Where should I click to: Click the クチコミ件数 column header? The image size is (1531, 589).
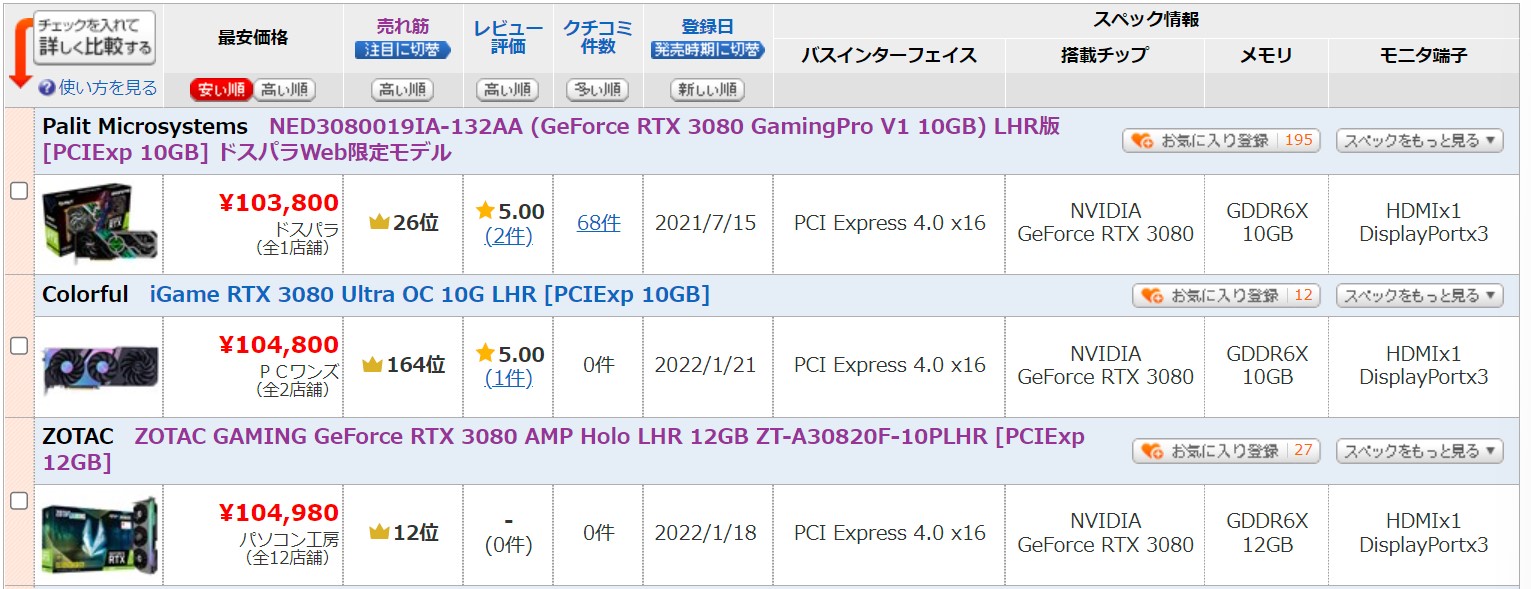pos(598,37)
